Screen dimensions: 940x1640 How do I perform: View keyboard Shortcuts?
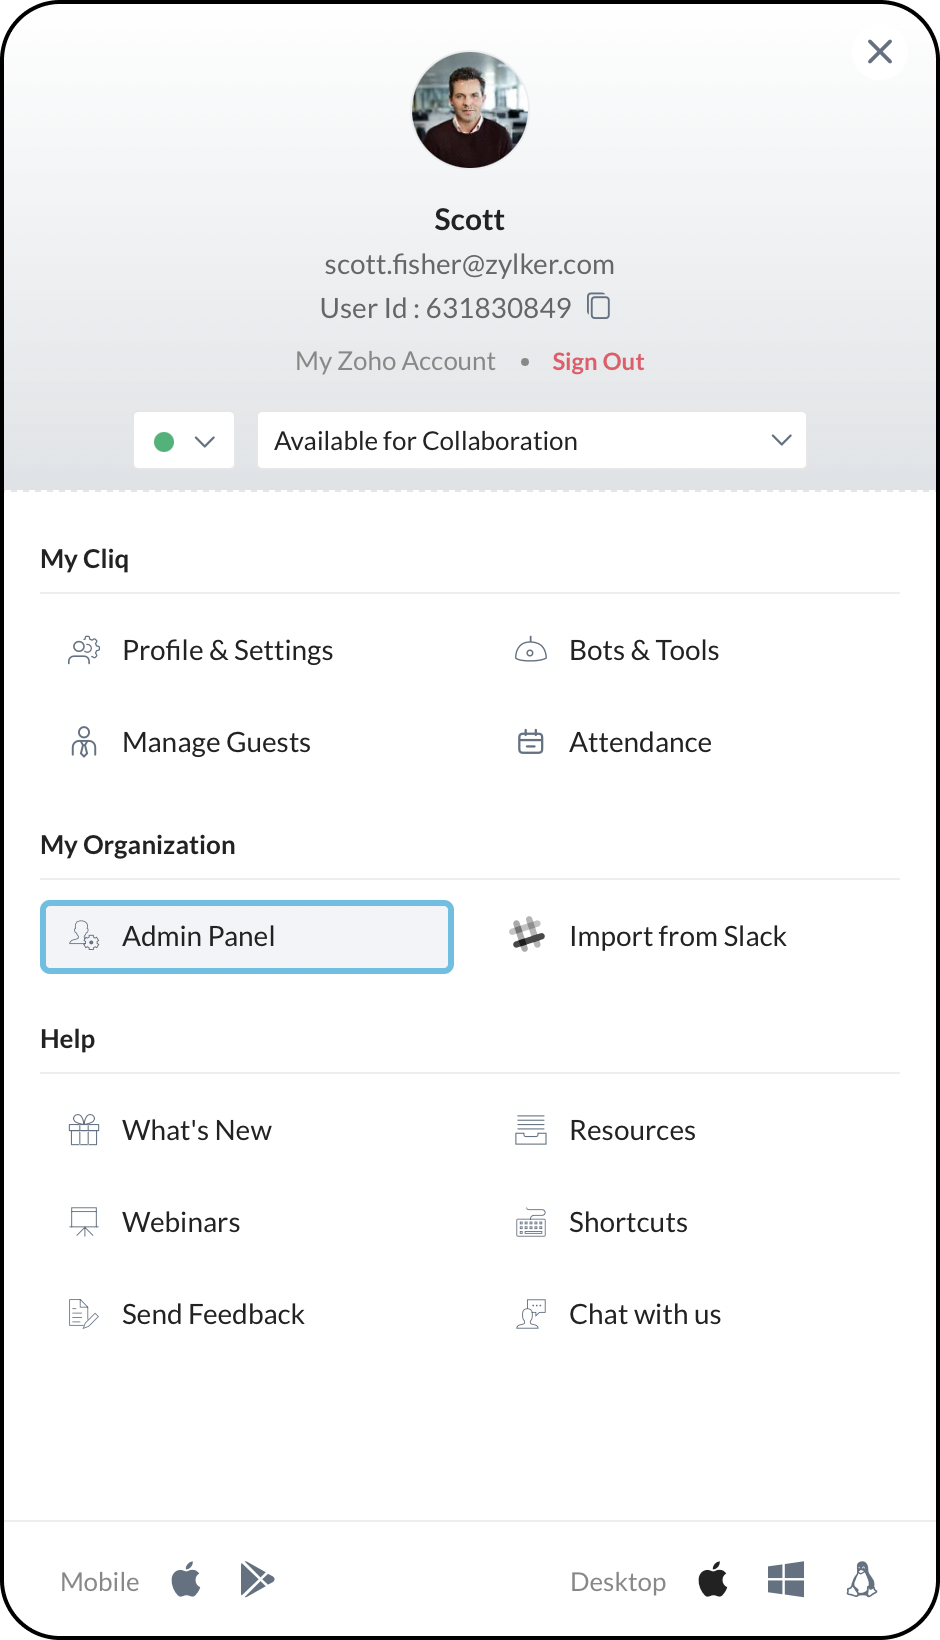pyautogui.click(x=628, y=1223)
